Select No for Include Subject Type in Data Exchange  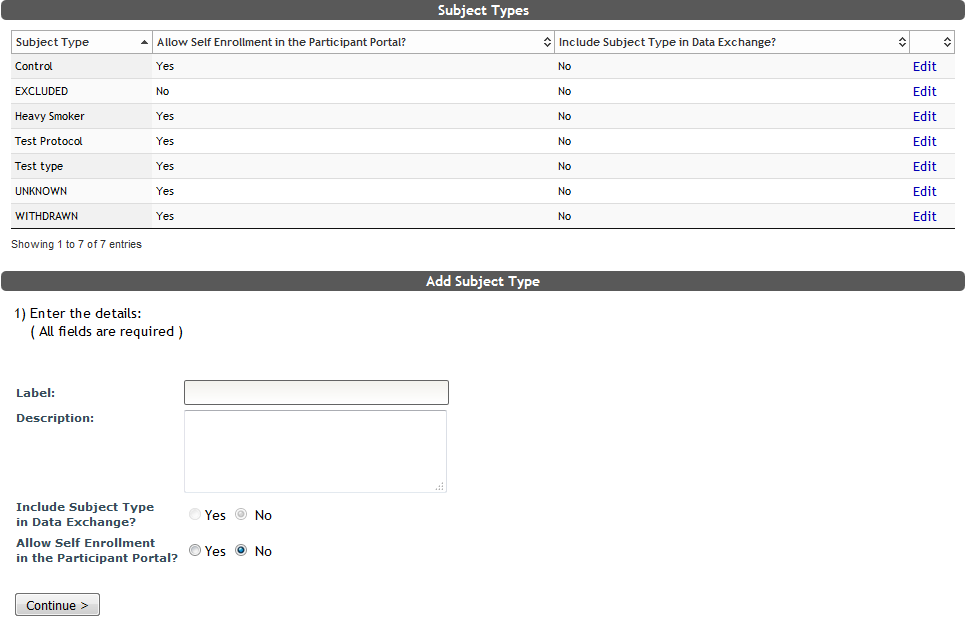240,513
